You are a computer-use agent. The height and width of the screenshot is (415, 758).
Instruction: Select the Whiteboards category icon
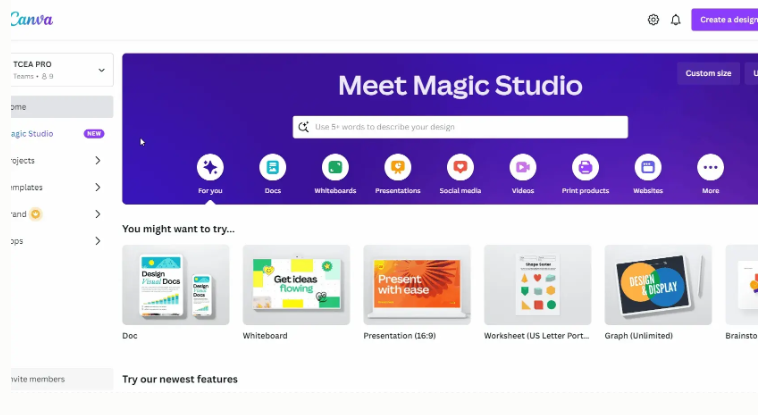335,167
